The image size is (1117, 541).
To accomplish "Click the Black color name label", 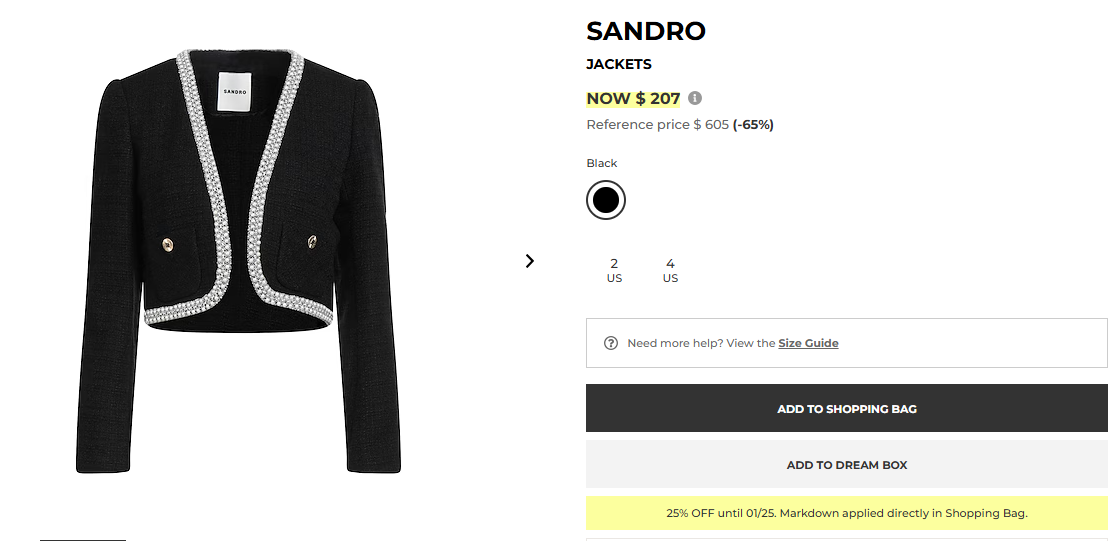I will pos(602,163).
